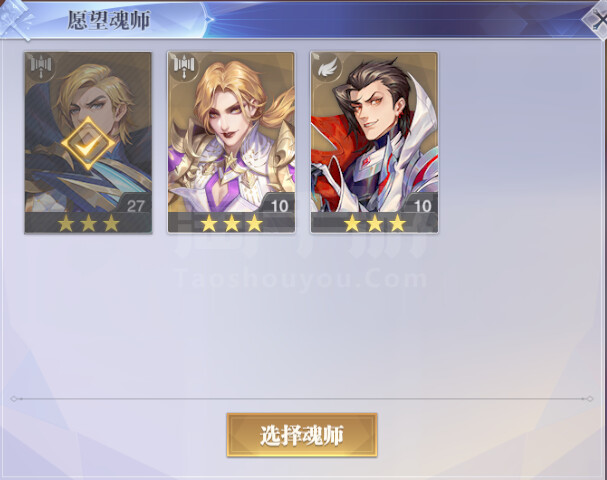Click the level 10 badge on third card

tap(422, 206)
